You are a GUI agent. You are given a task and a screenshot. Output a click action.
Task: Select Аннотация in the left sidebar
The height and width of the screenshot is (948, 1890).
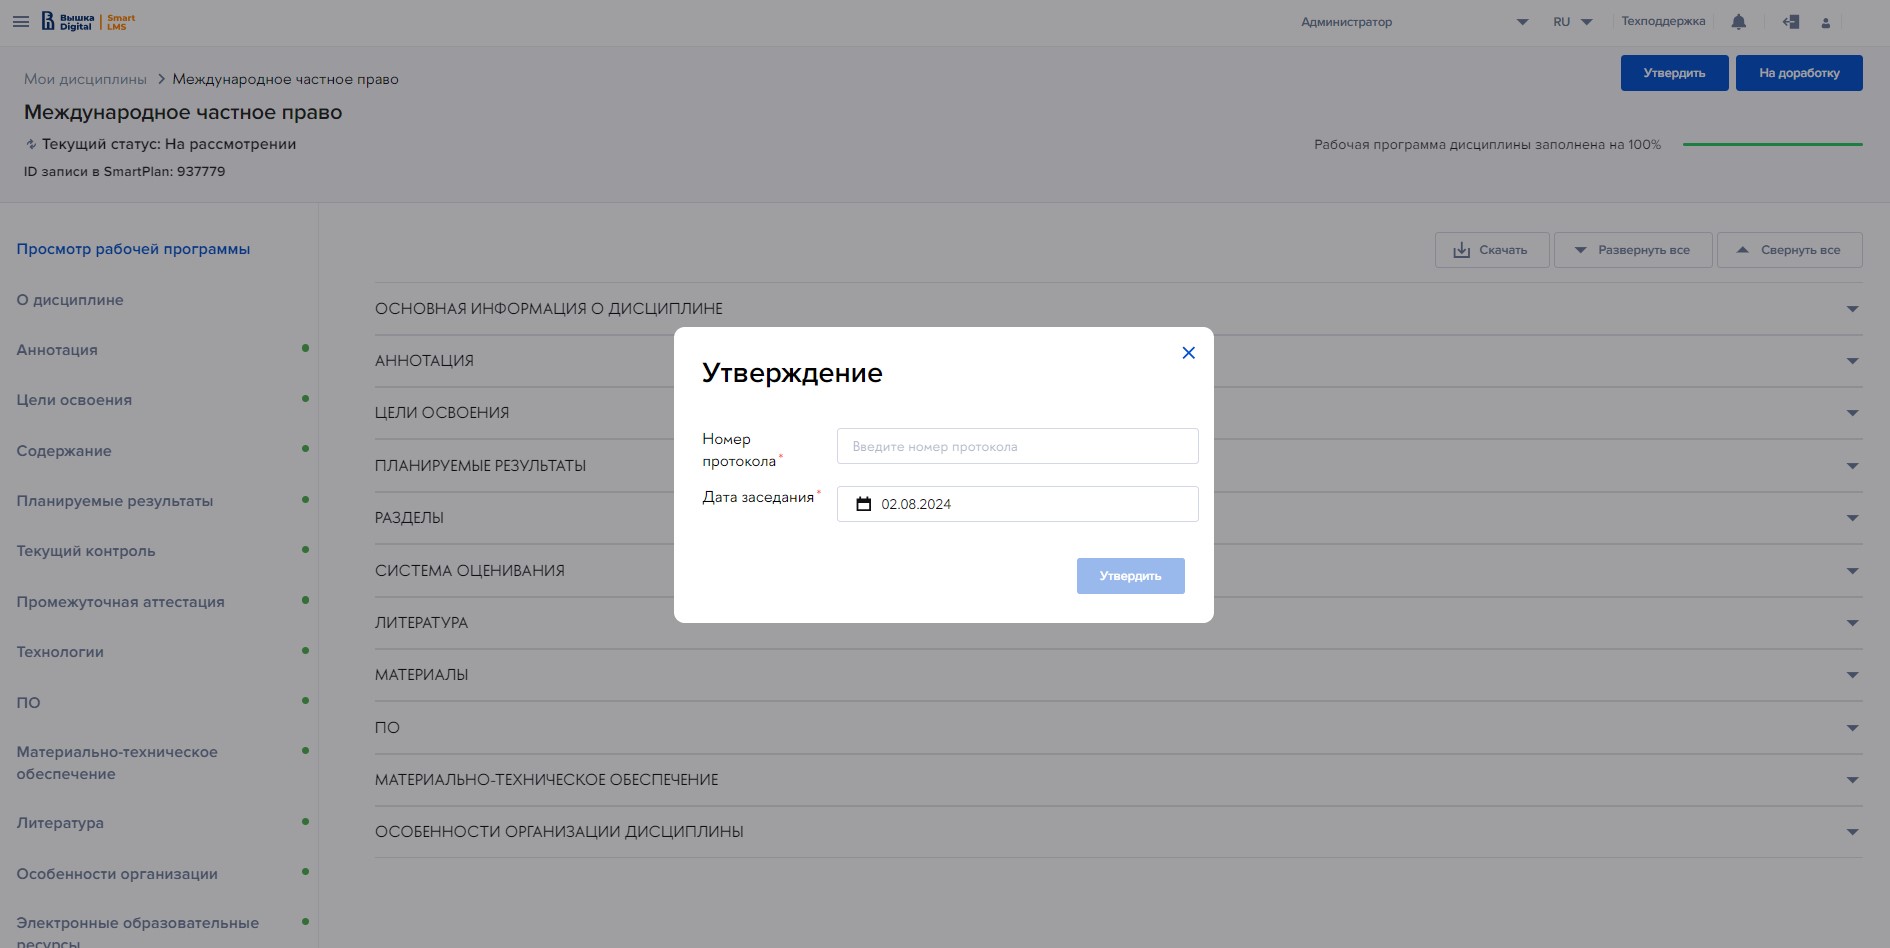(57, 350)
